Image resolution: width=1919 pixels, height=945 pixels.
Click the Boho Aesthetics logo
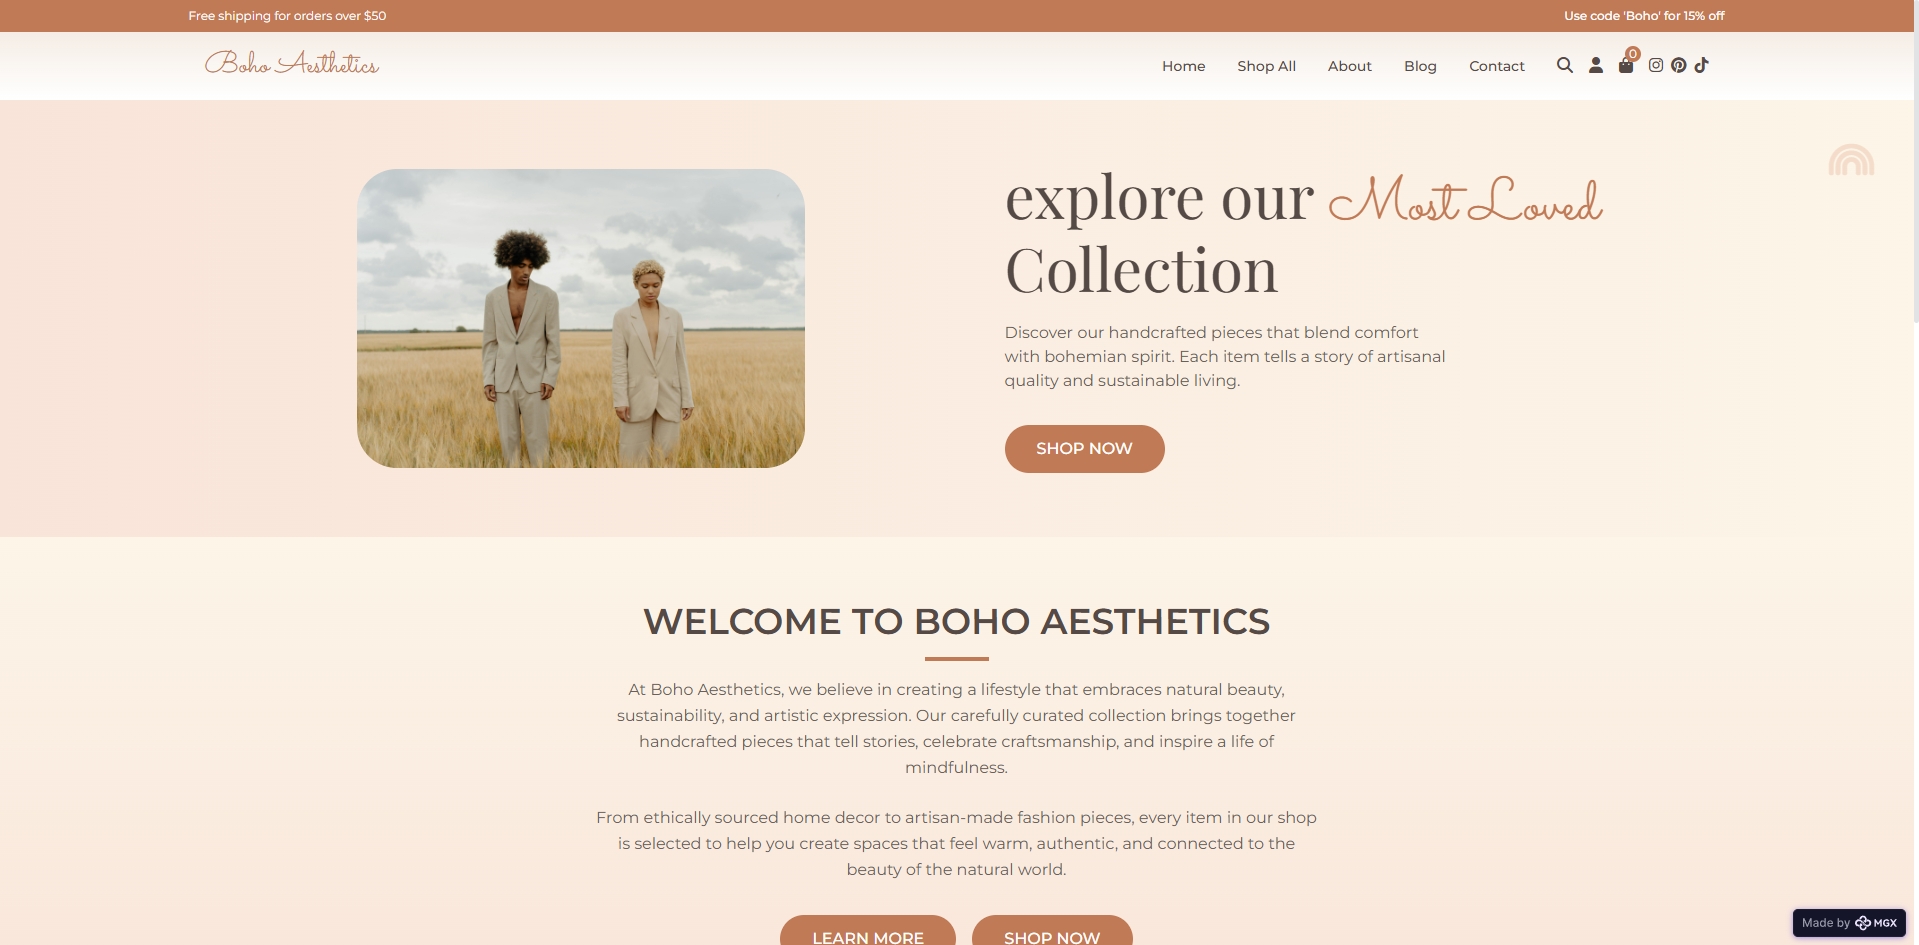pos(292,63)
